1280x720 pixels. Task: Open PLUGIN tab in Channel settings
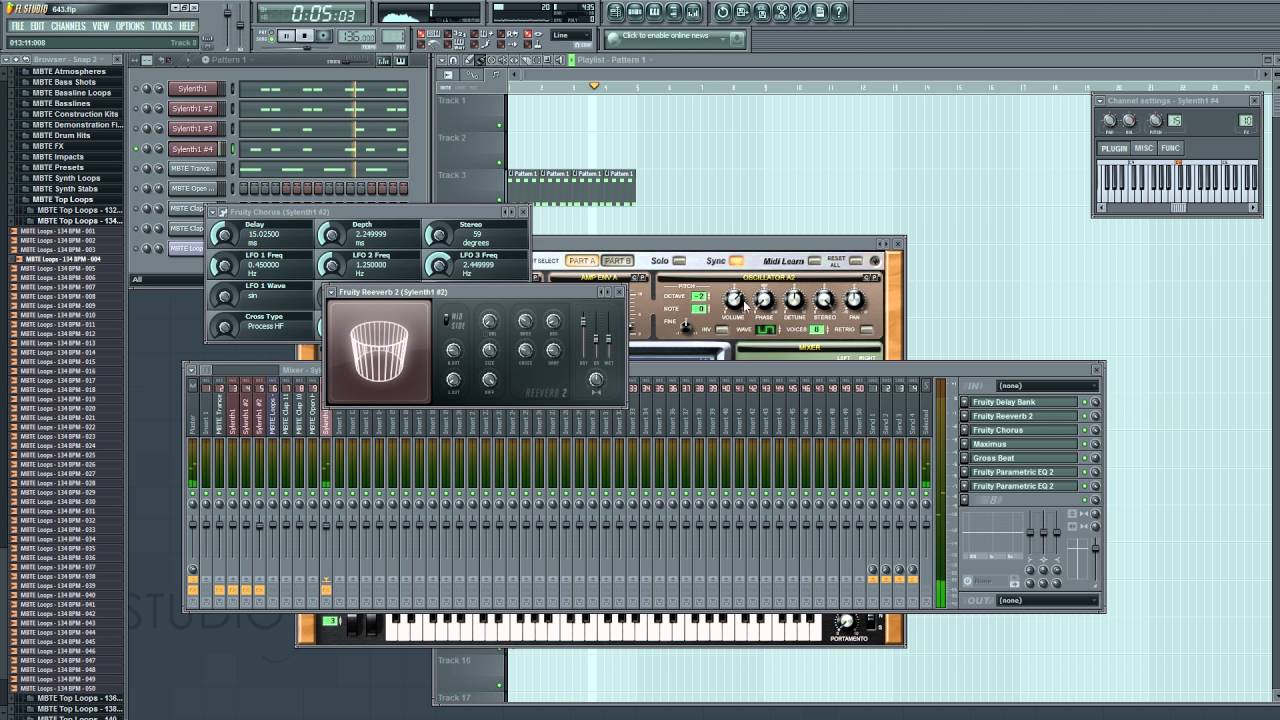1114,148
